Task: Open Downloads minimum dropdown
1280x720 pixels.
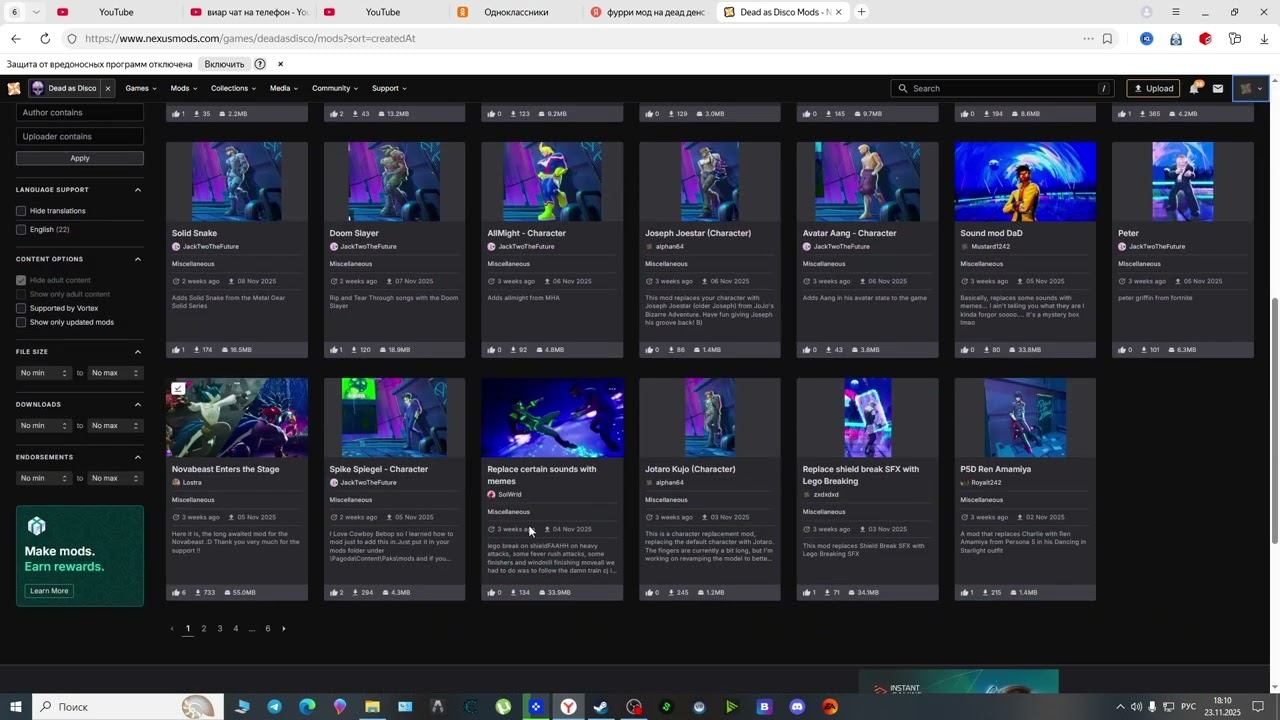Action: click(x=44, y=426)
